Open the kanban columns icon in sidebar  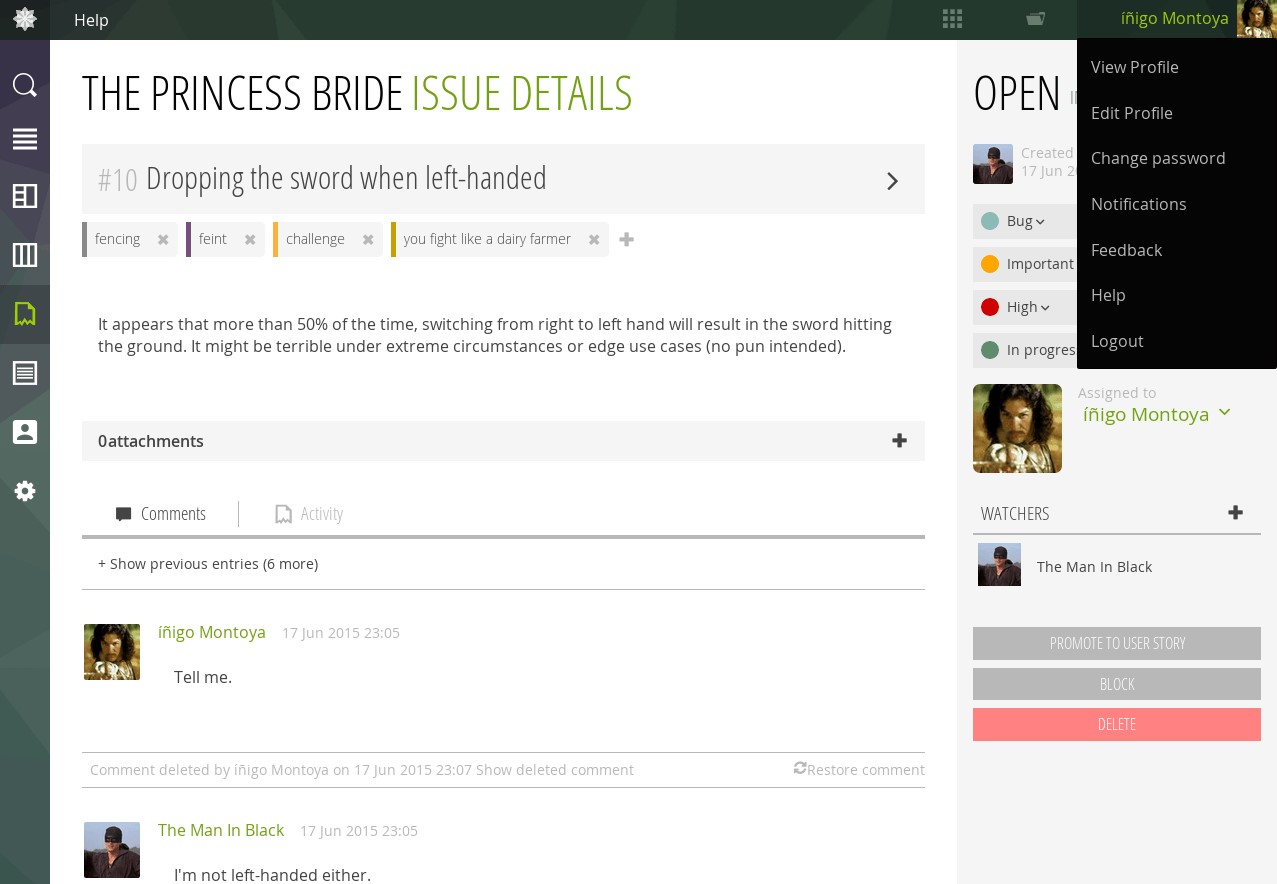tap(25, 255)
